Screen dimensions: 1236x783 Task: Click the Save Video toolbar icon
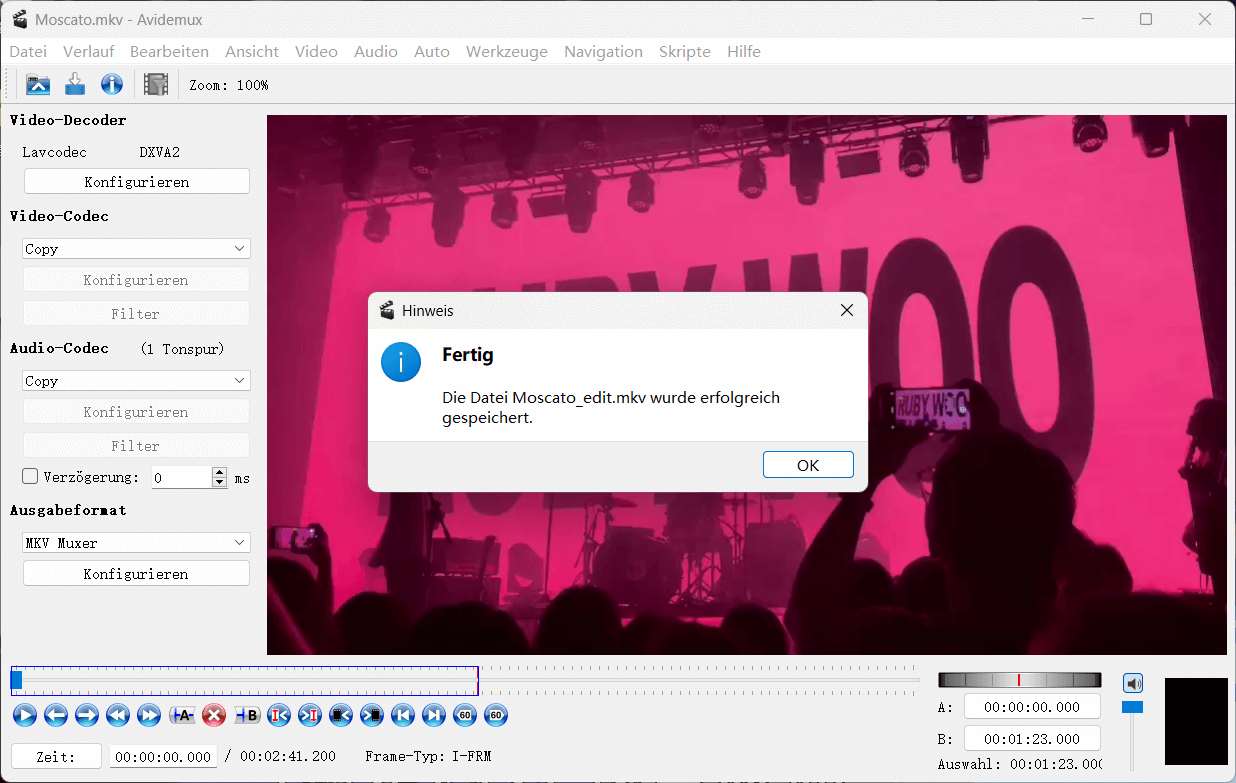coord(75,85)
